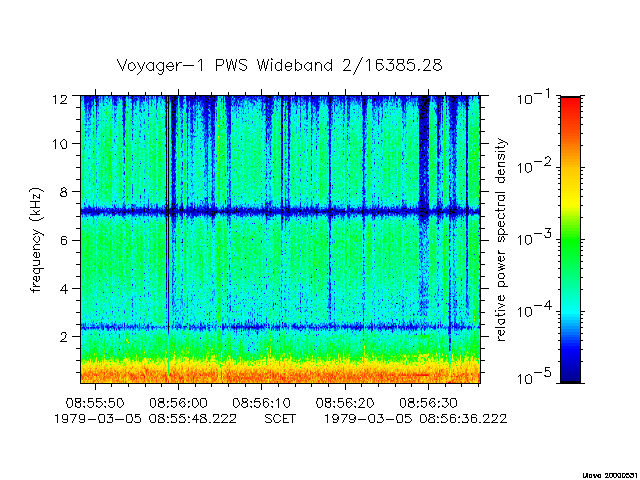Image resolution: width=640 pixels, height=480 pixels.
Task: Click the plot title 'Voyager-1 PWS Wideband 2/16385.28'
Action: coord(280,65)
